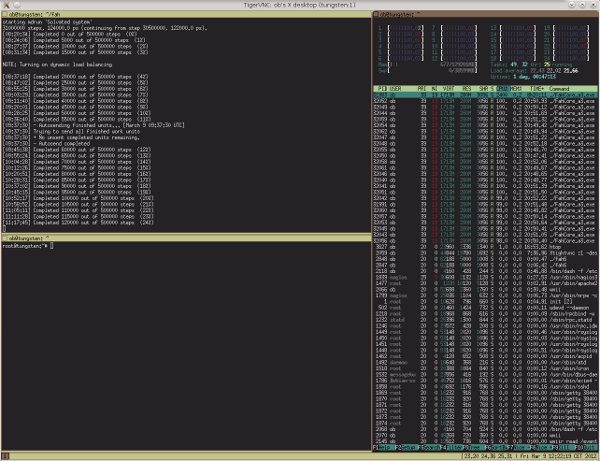The width and height of the screenshot is (600, 461).
Task: Focus the lower-left terminal title bar
Action: (186, 238)
